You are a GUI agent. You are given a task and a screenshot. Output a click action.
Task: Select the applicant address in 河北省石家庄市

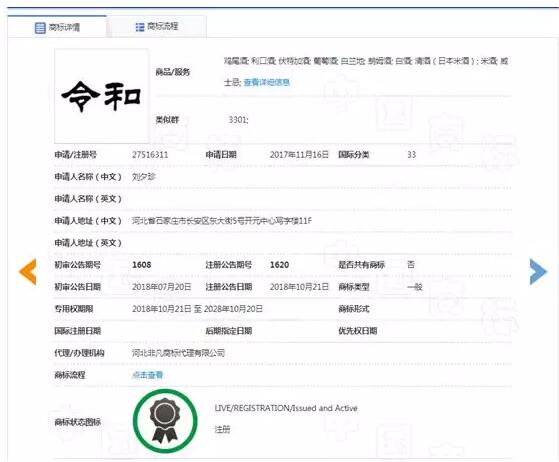(222, 221)
